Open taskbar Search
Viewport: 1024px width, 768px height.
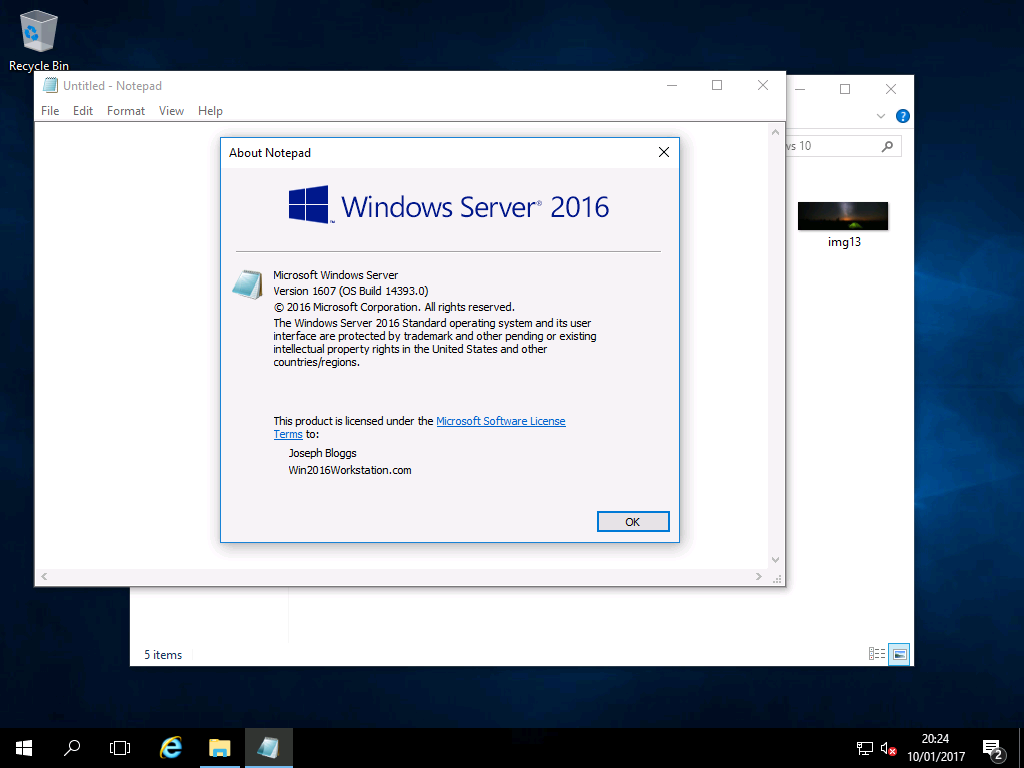(x=72, y=748)
